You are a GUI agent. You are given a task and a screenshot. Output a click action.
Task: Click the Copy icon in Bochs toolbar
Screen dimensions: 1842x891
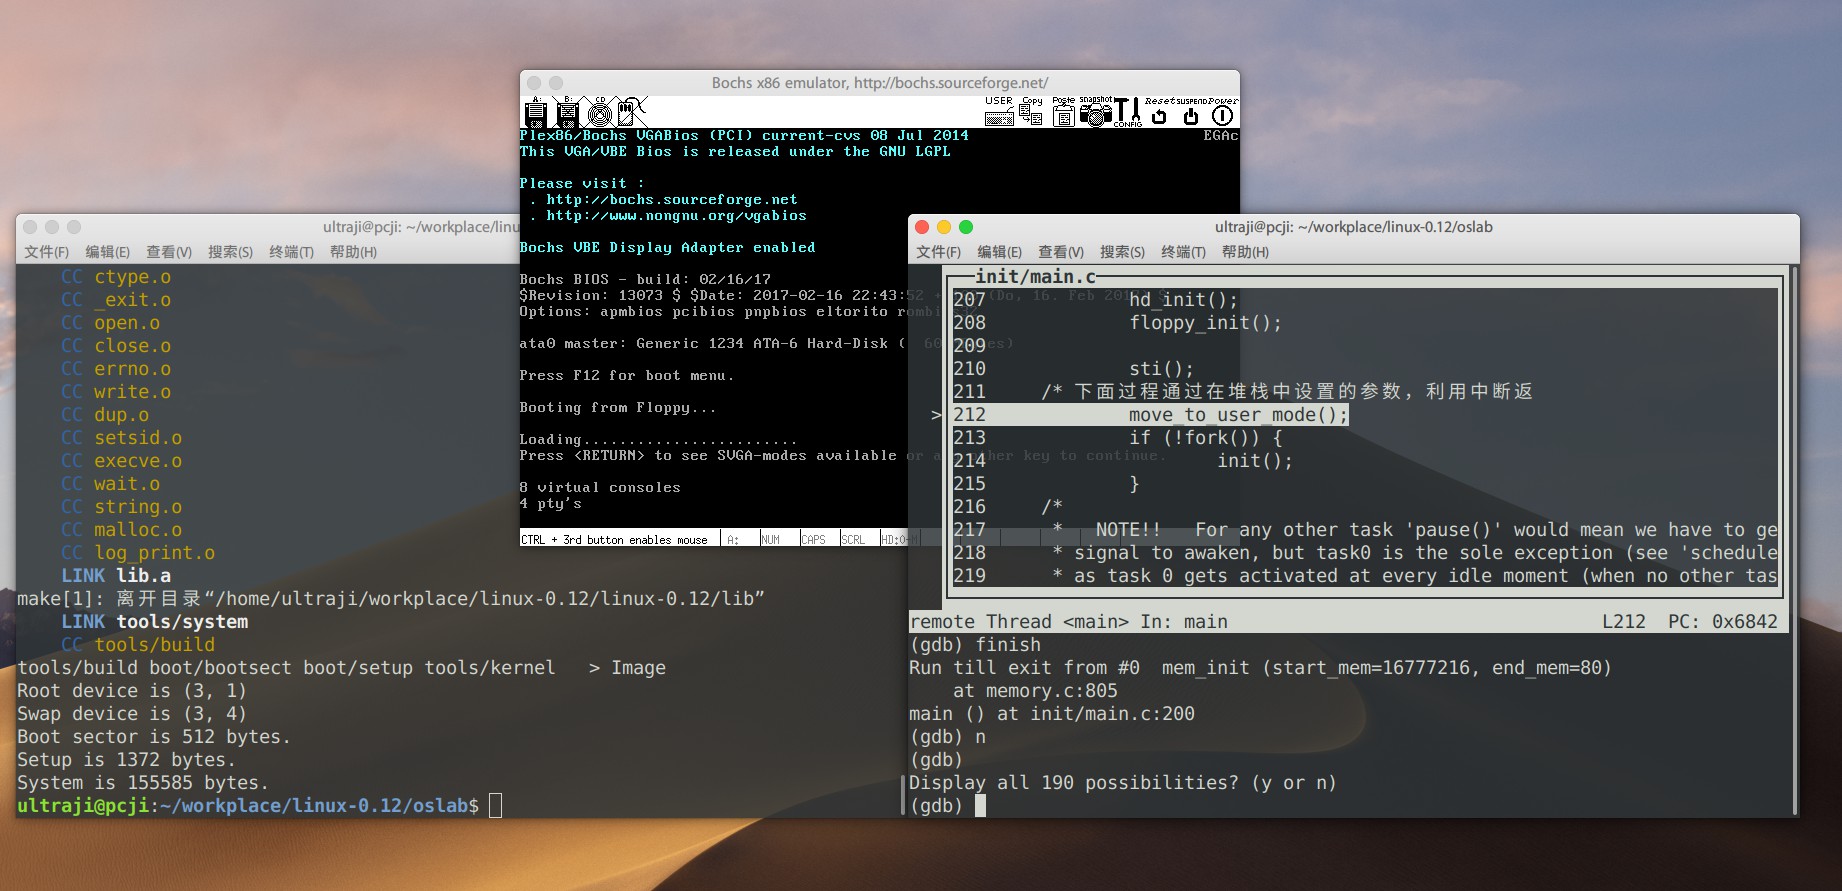(1031, 112)
